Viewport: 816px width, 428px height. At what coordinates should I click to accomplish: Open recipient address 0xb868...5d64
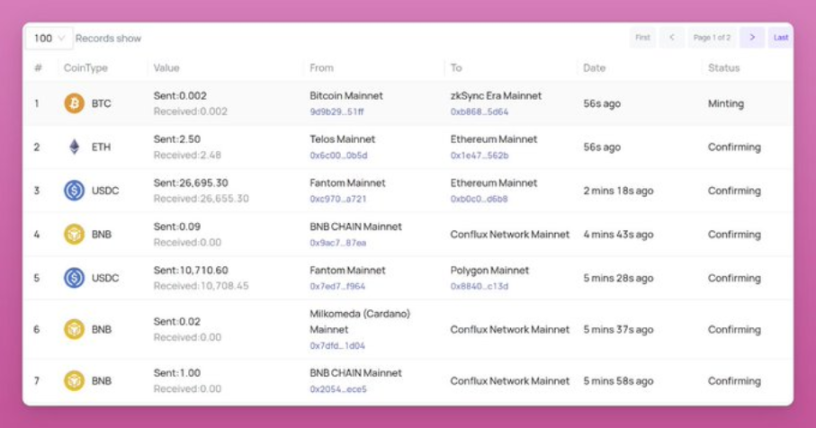click(479, 111)
